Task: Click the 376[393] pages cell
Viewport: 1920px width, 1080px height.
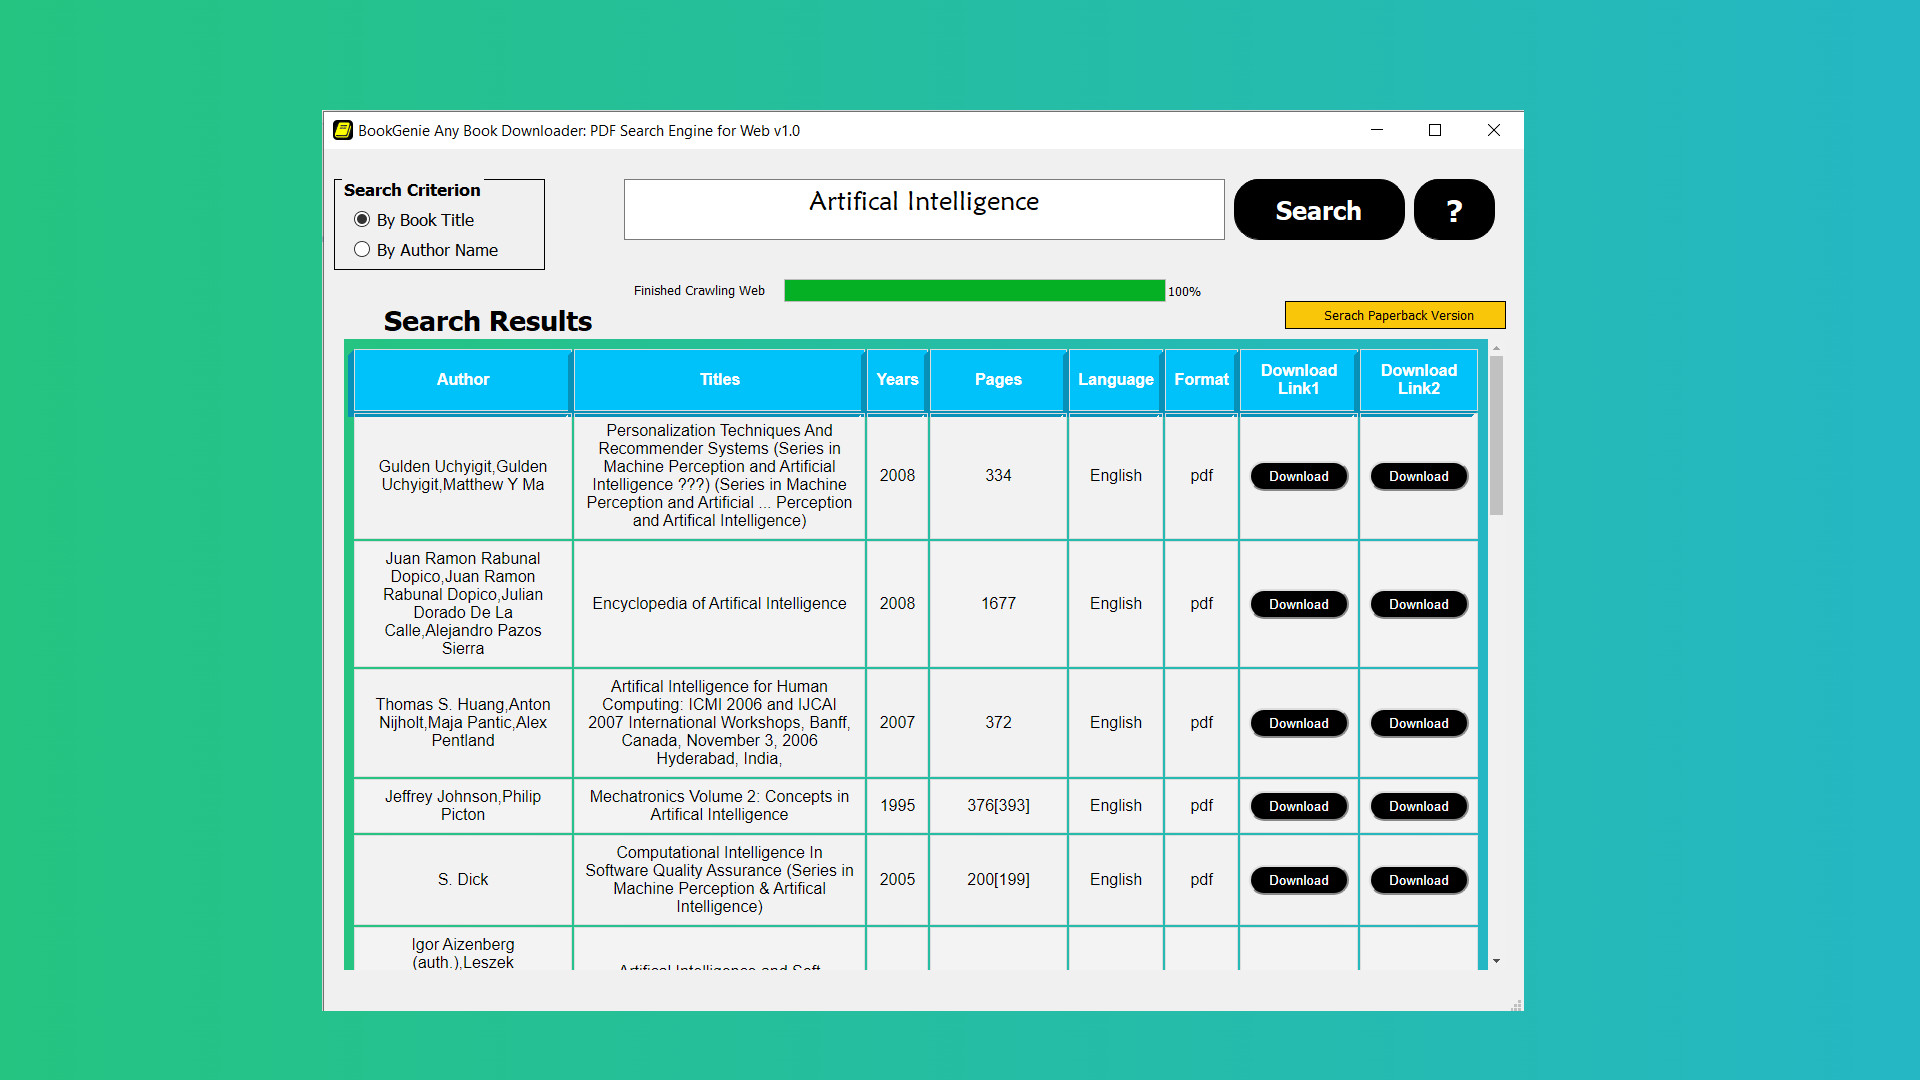Action: click(998, 806)
